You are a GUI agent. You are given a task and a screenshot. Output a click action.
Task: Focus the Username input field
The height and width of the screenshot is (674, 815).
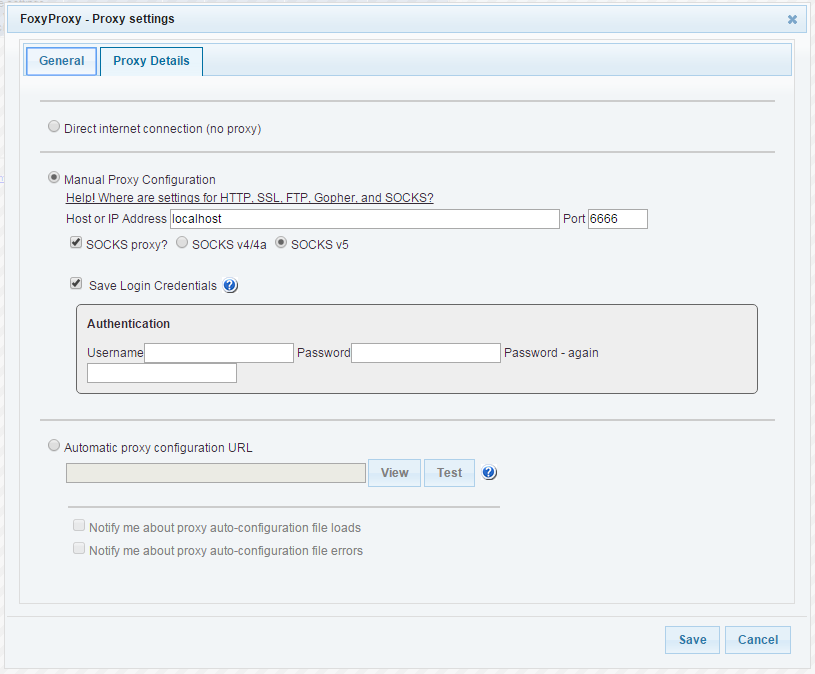(x=219, y=353)
